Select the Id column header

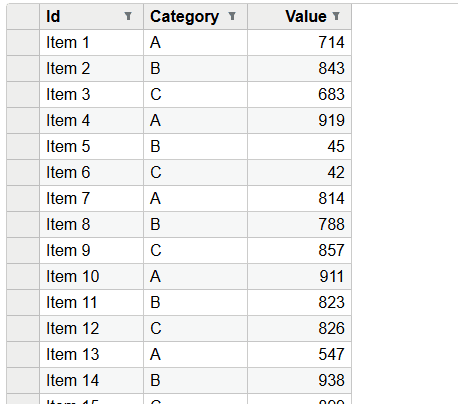[x=92, y=16]
